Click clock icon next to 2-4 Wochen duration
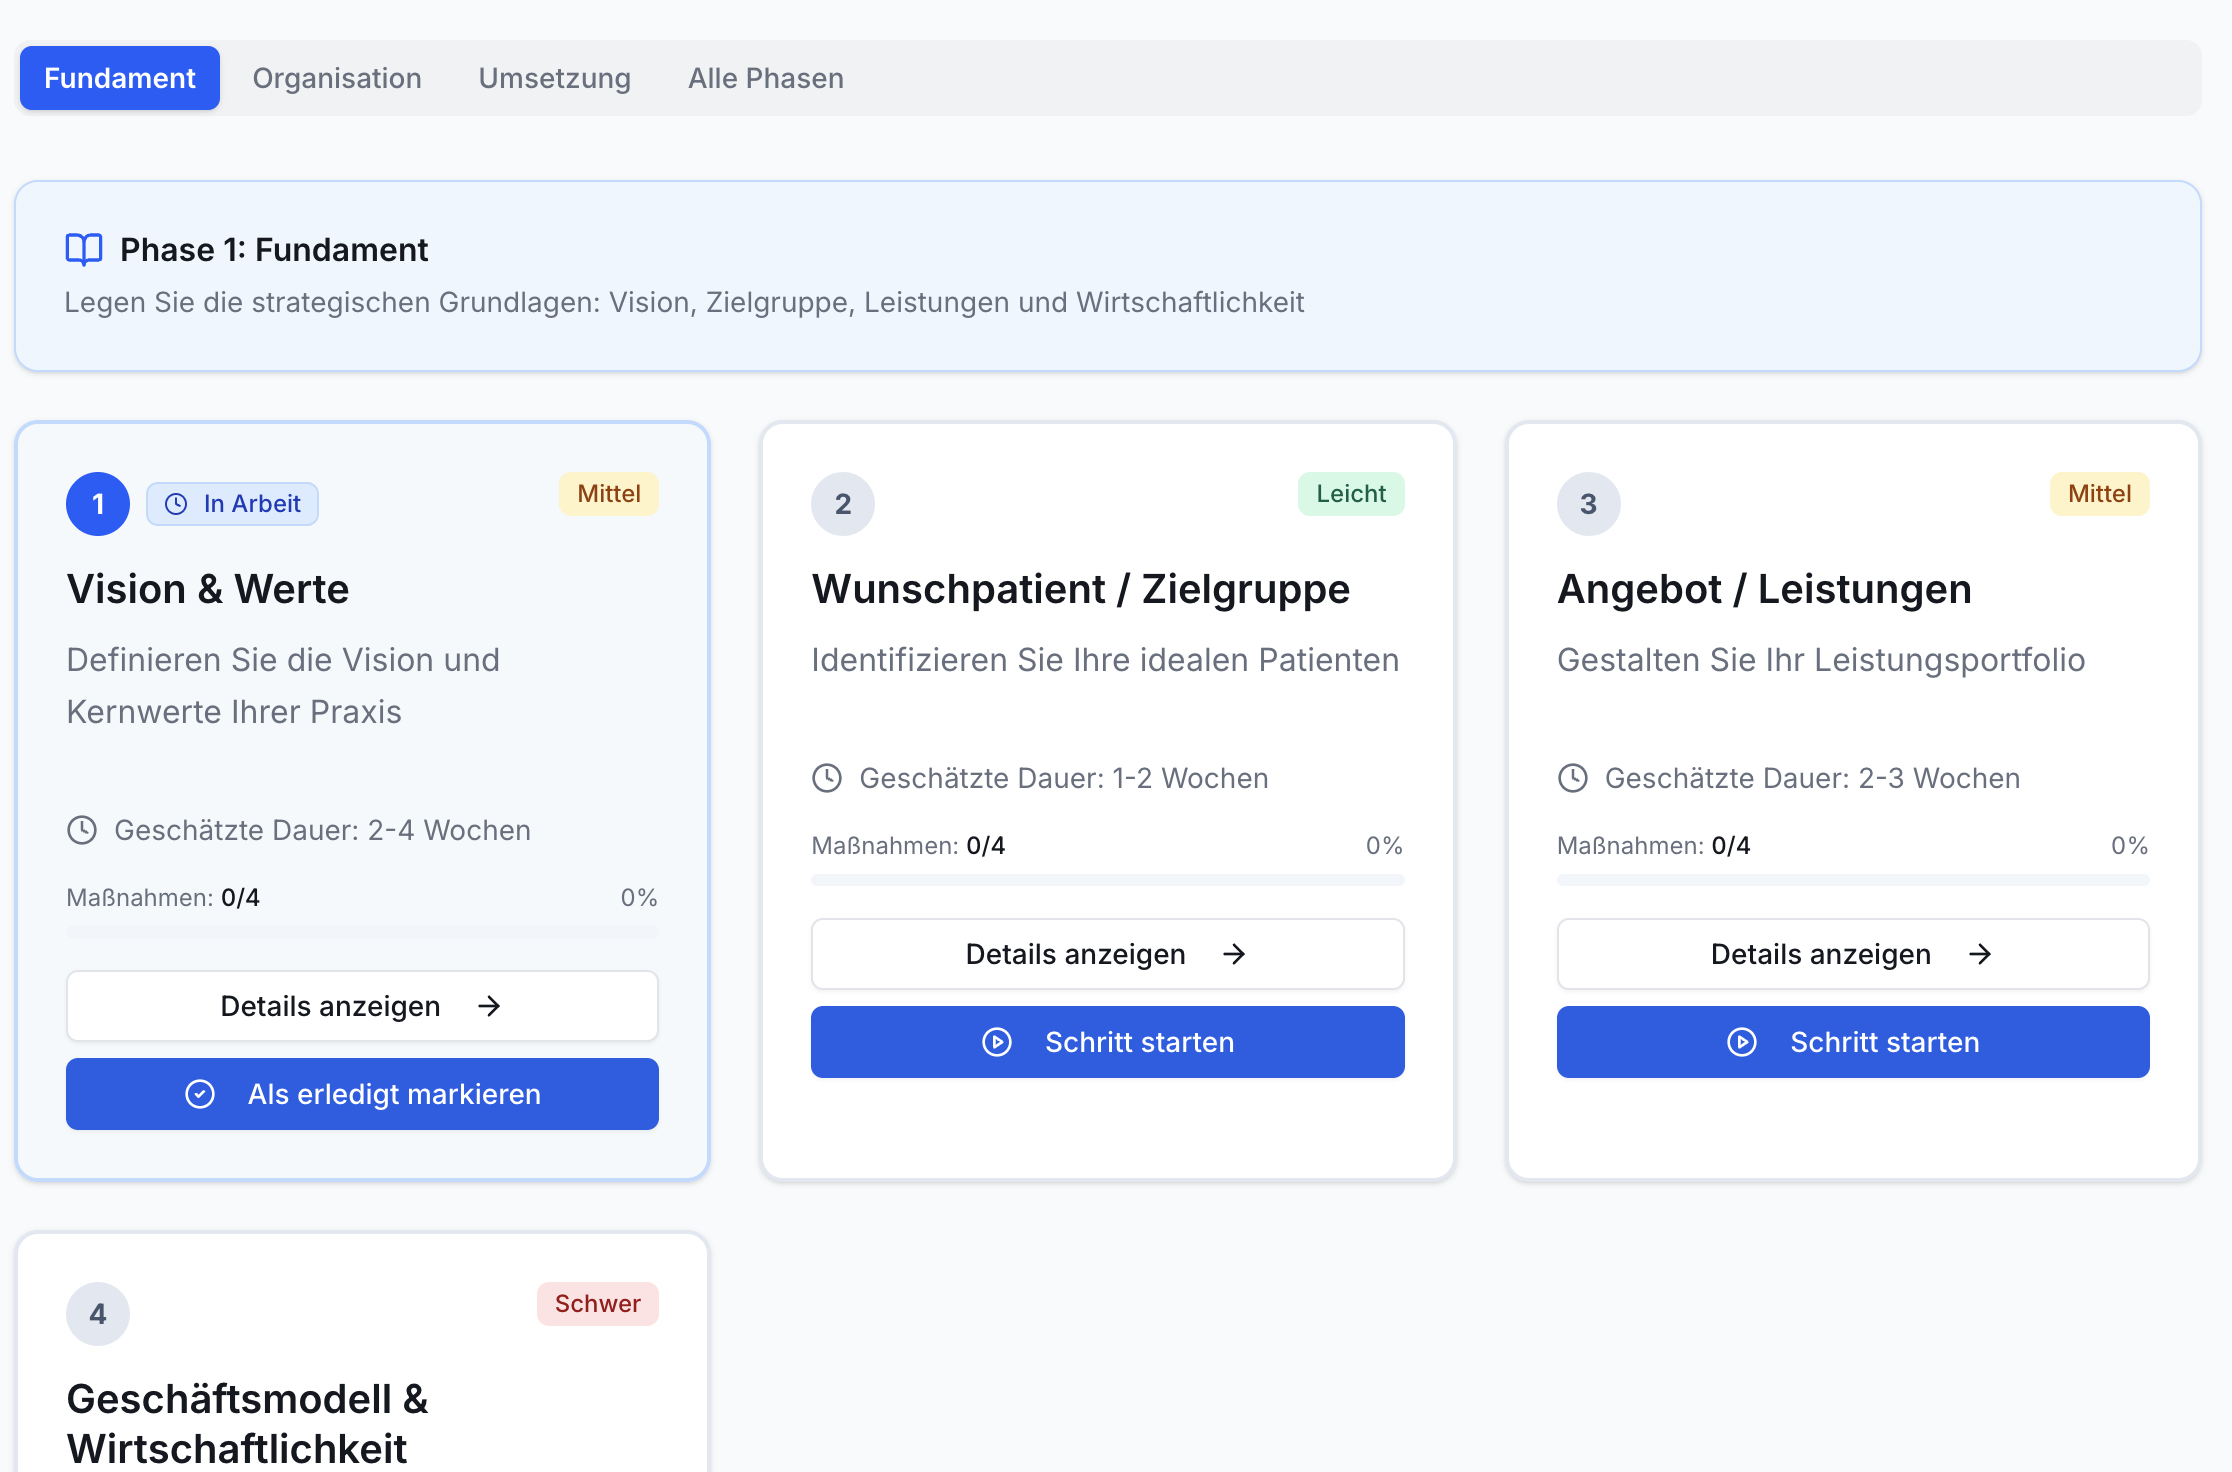The width and height of the screenshot is (2232, 1472). click(x=82, y=830)
